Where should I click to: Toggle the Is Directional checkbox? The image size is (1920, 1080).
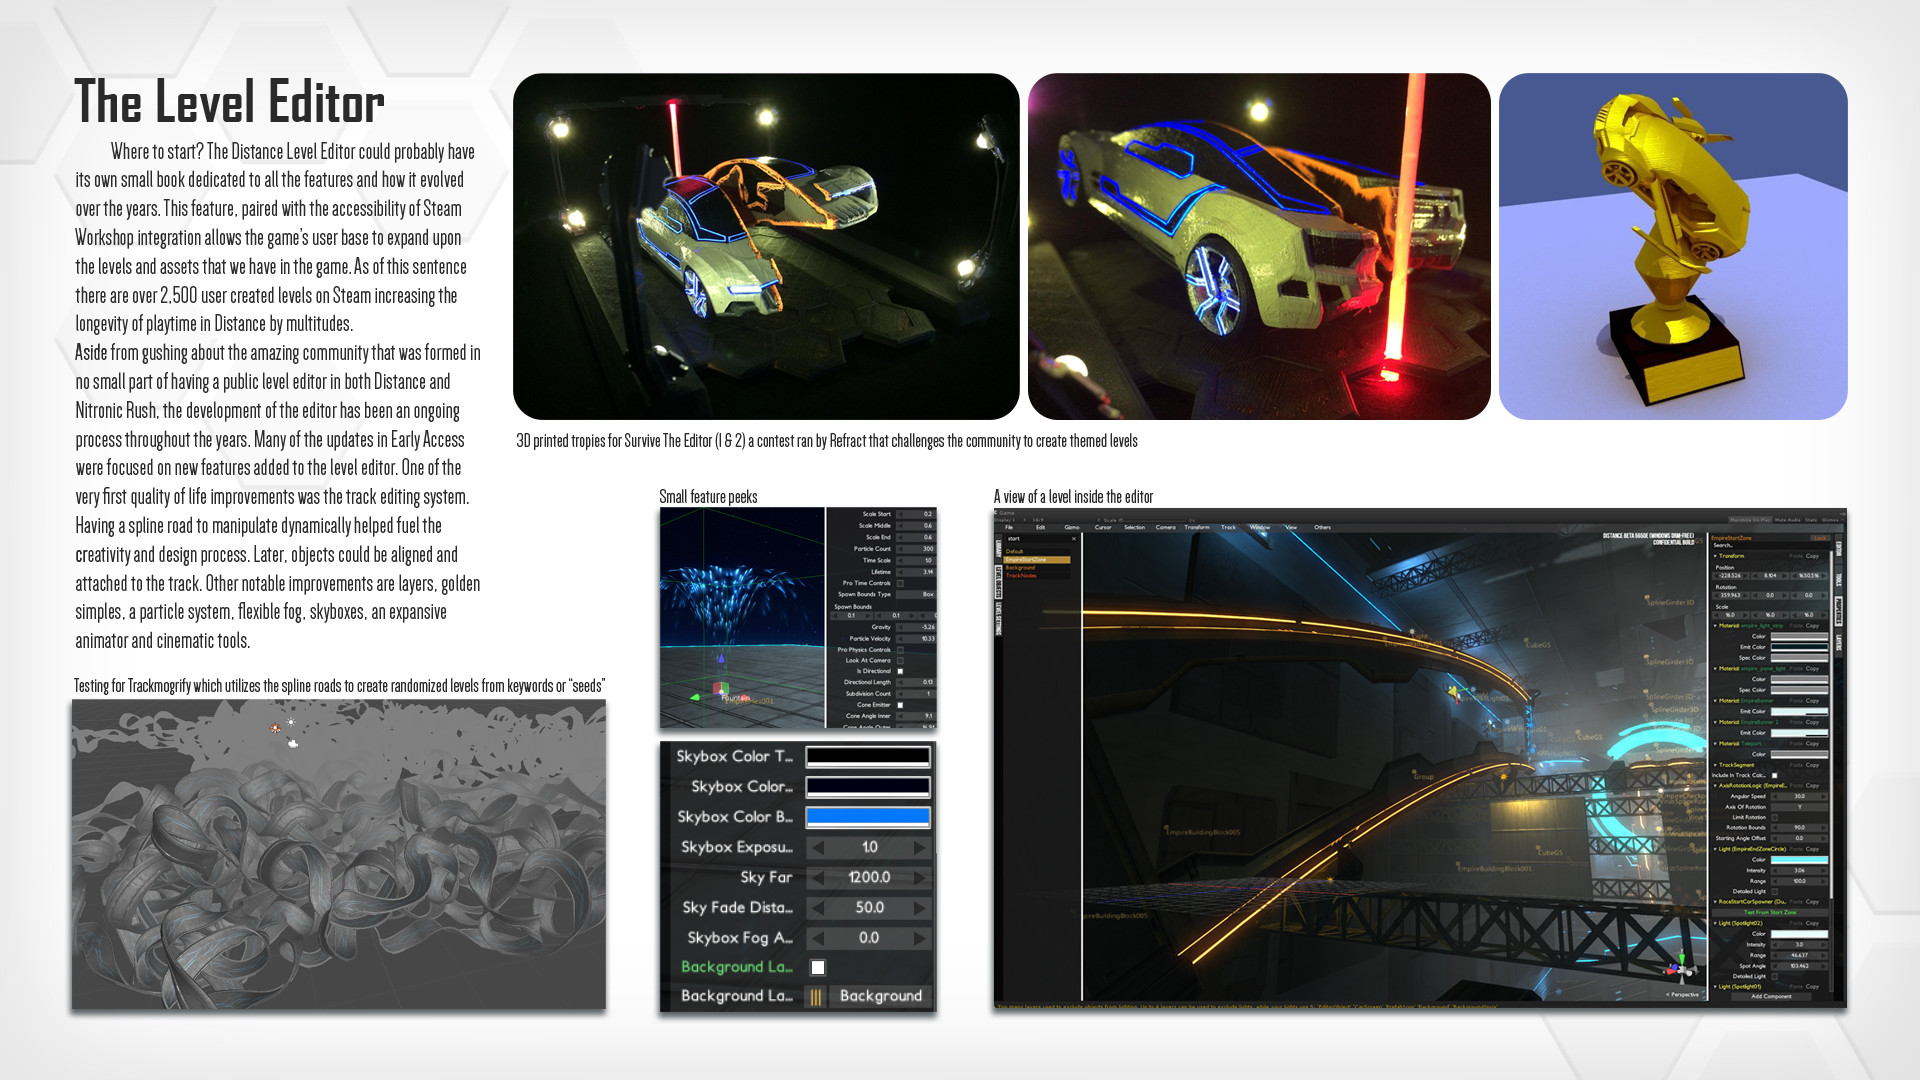coord(900,671)
